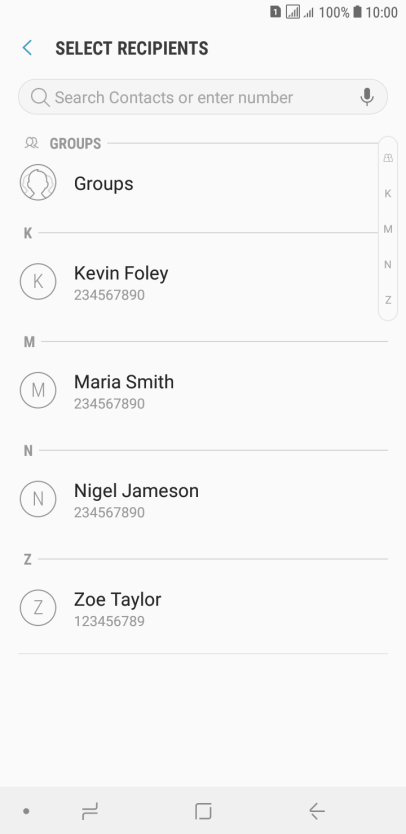Click the Search Contacts input field
Viewport: 406px width, 834px height.
pyautogui.click(x=203, y=97)
